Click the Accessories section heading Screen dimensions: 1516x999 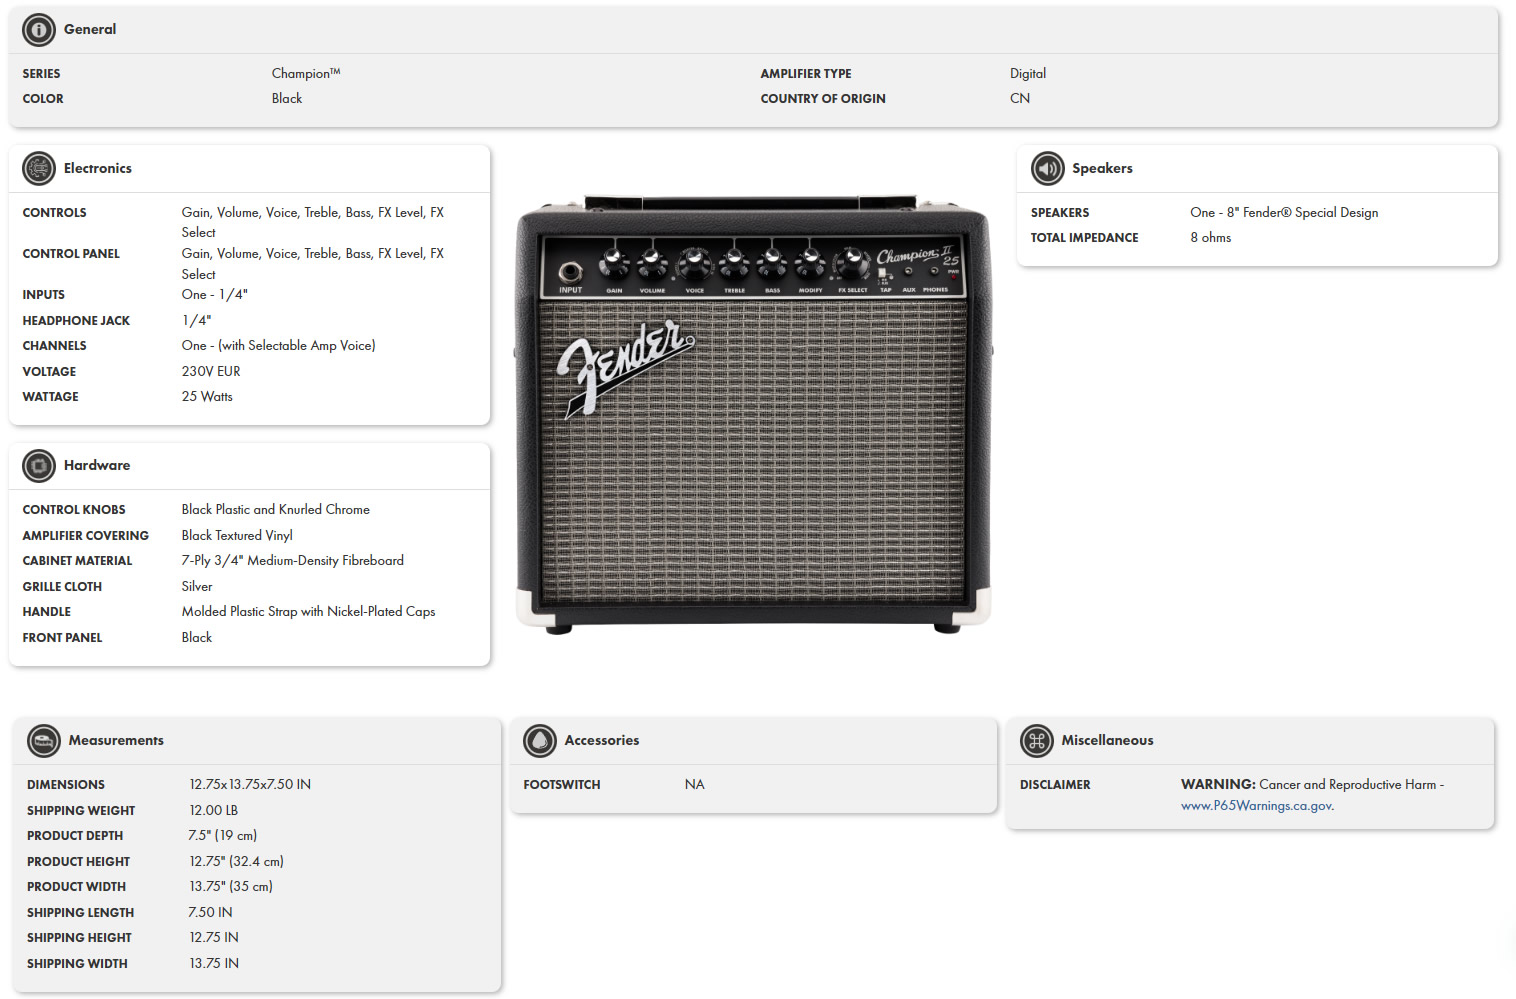point(602,741)
